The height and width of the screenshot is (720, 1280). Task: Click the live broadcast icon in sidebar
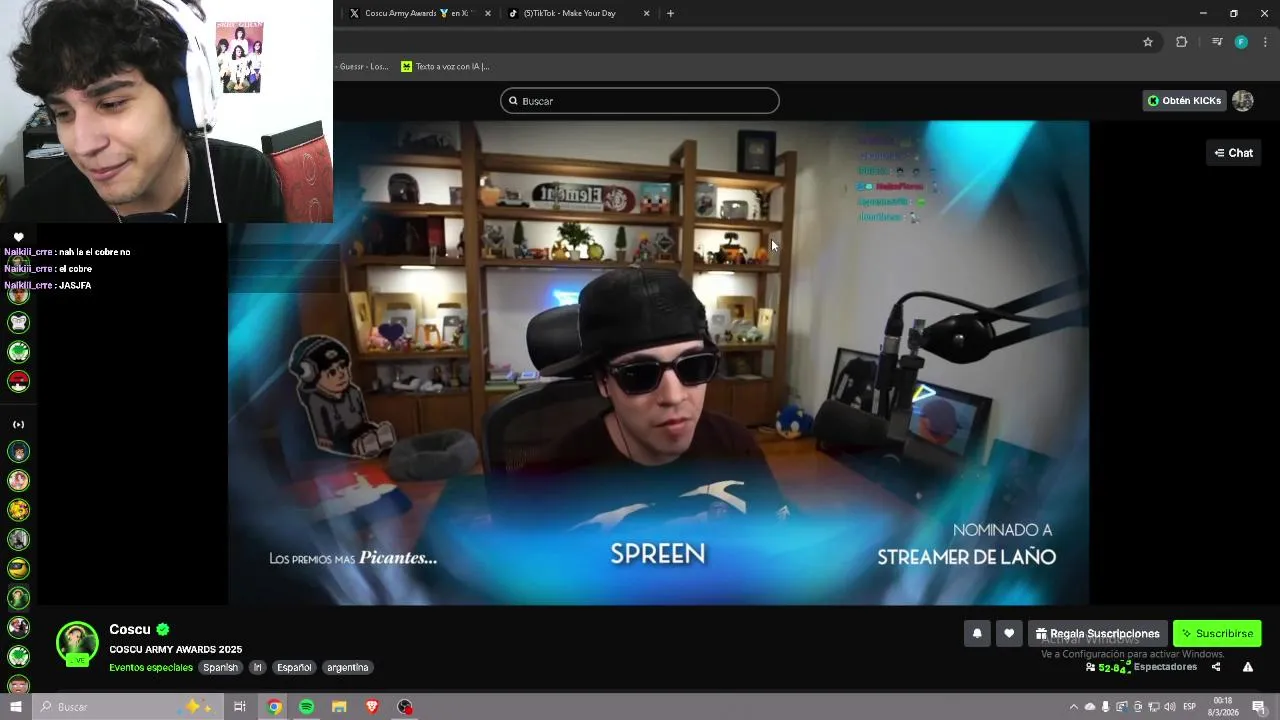[x=18, y=424]
